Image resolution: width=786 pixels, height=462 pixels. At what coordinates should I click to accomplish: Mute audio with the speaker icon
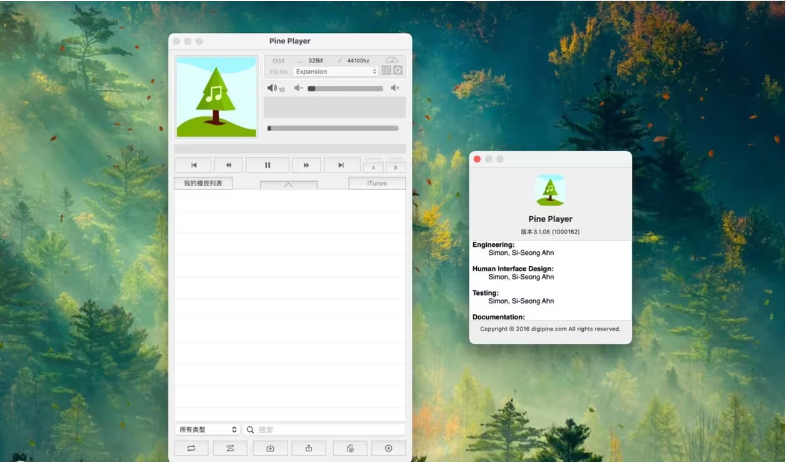click(x=272, y=88)
